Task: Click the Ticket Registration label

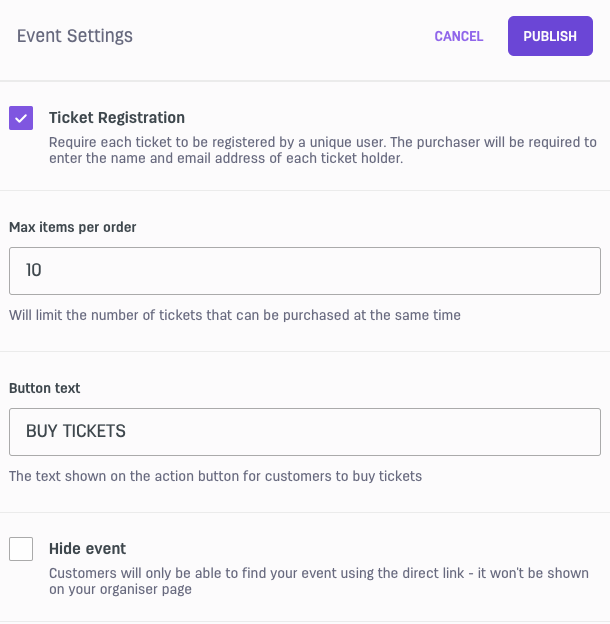Action: tap(117, 118)
